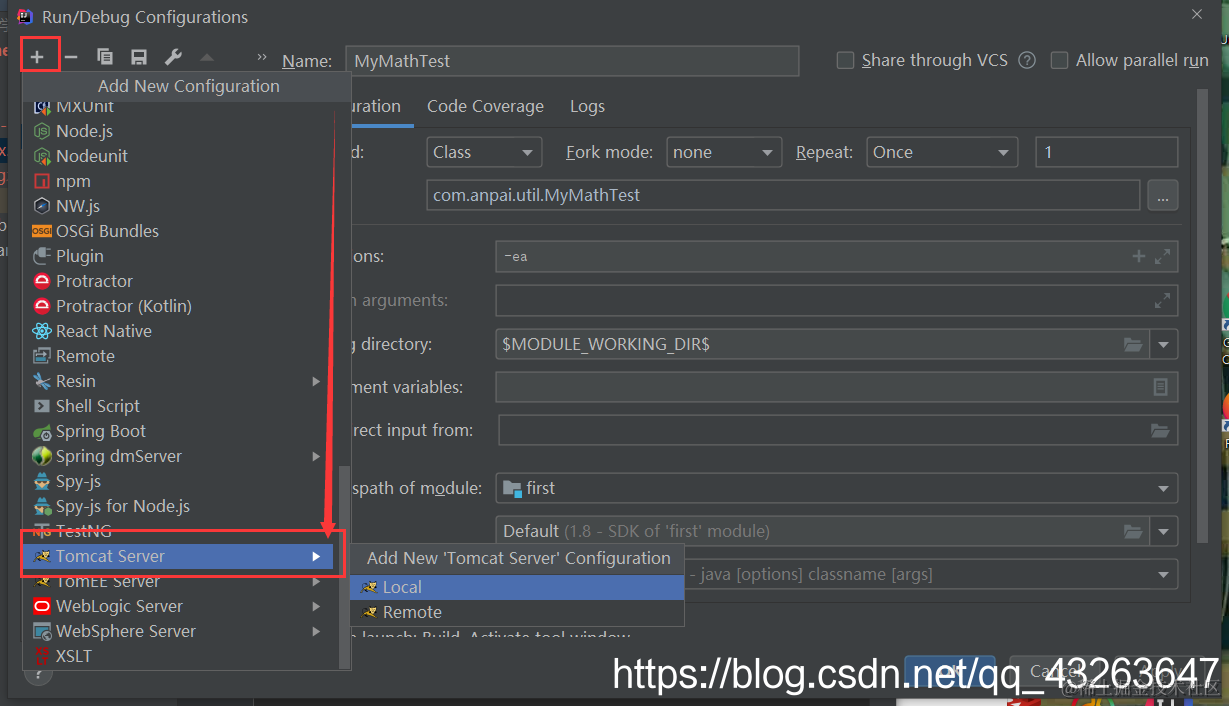Enable Allow parallel run checkbox
This screenshot has height=706, width=1229.
tap(1059, 60)
